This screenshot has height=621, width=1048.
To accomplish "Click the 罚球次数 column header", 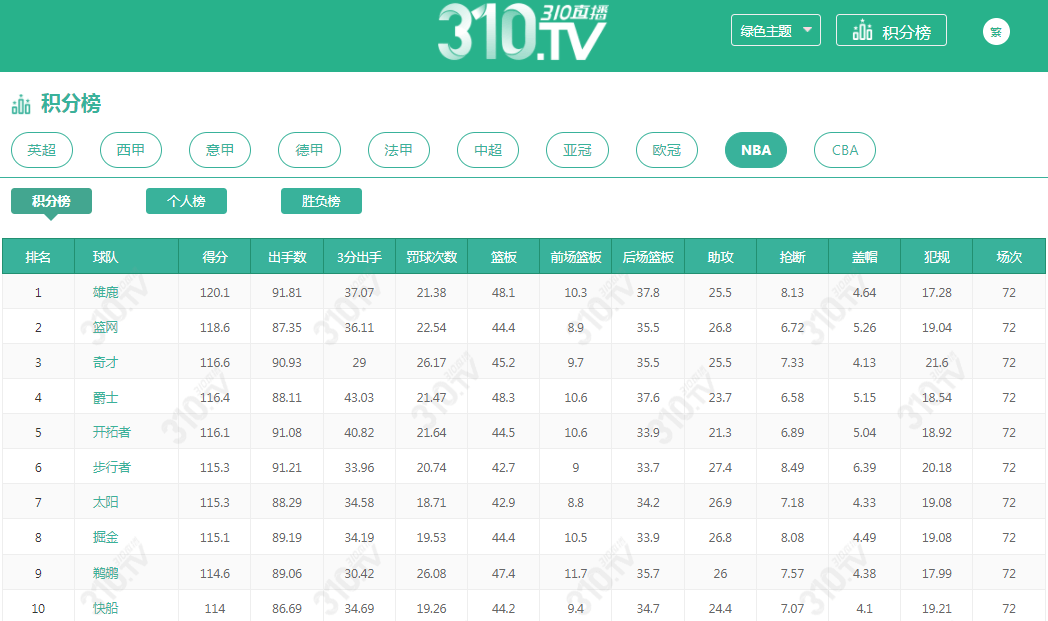I will [x=431, y=257].
